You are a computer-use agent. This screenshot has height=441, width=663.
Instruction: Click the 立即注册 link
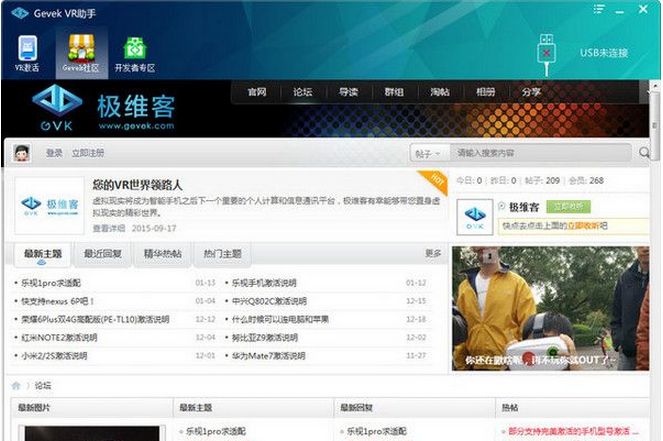coord(88,153)
